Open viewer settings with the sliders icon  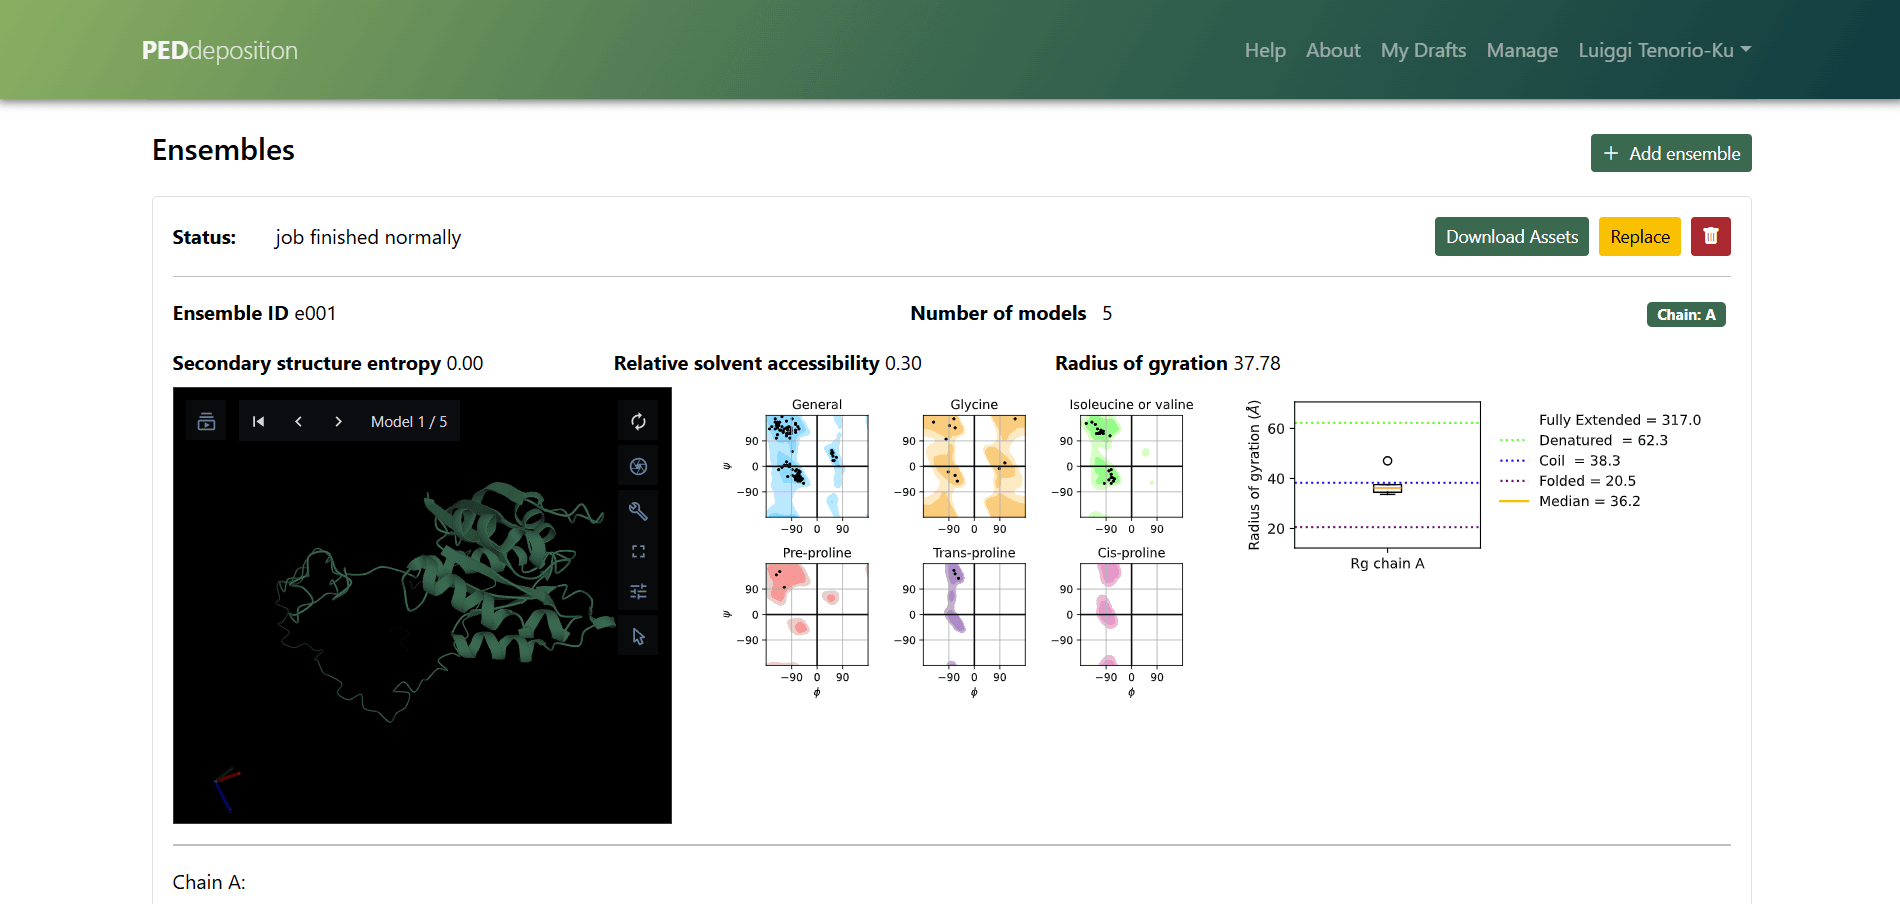tap(638, 591)
